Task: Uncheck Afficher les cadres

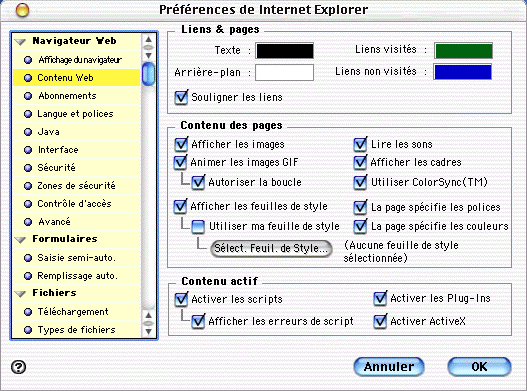Action: [360, 162]
